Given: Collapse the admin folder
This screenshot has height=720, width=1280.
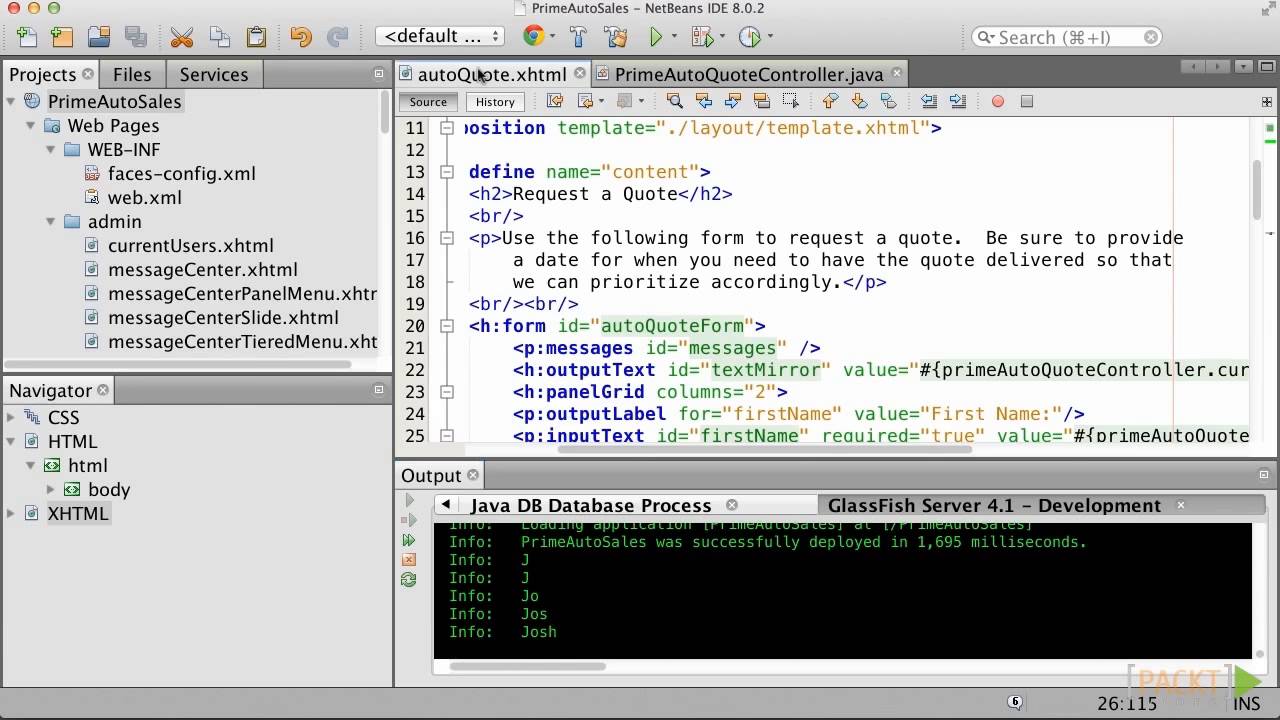Looking at the screenshot, I should click(51, 221).
